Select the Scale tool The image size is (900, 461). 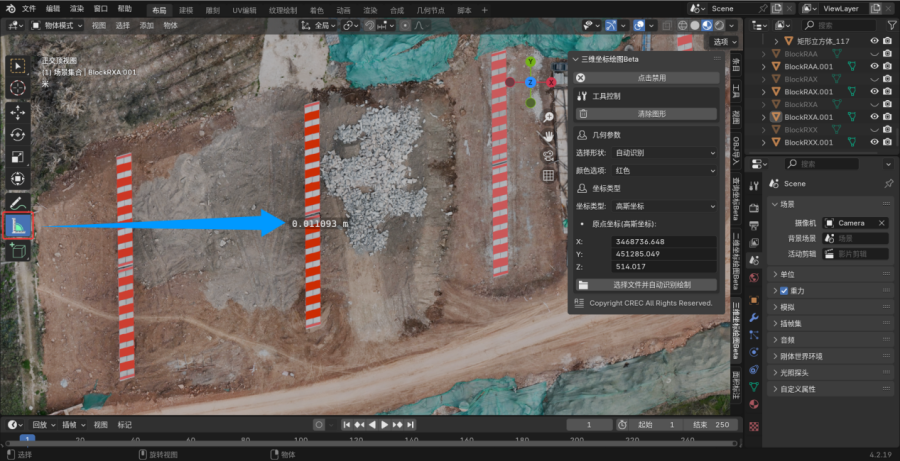(18, 157)
